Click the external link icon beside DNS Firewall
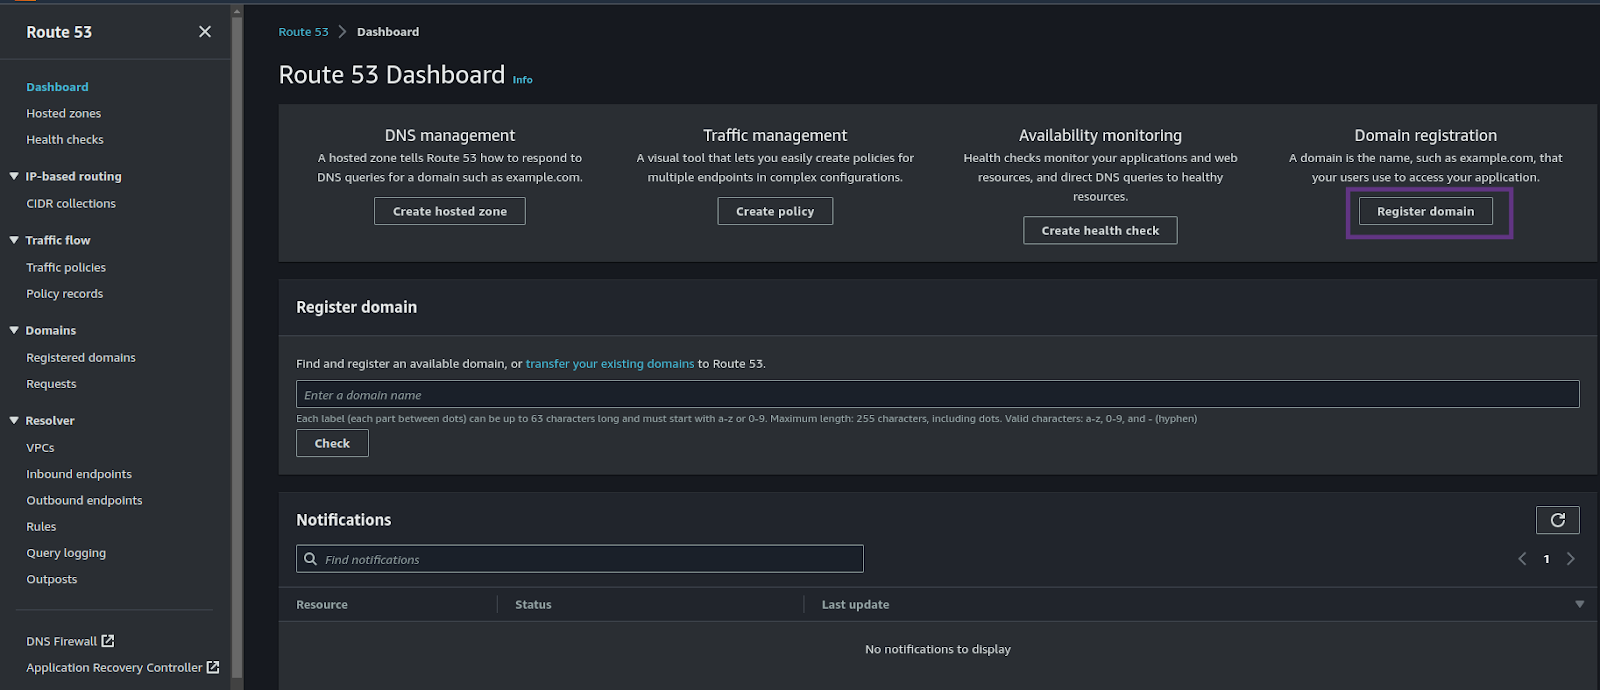Screen dimensions: 1600x690 (x=108, y=641)
